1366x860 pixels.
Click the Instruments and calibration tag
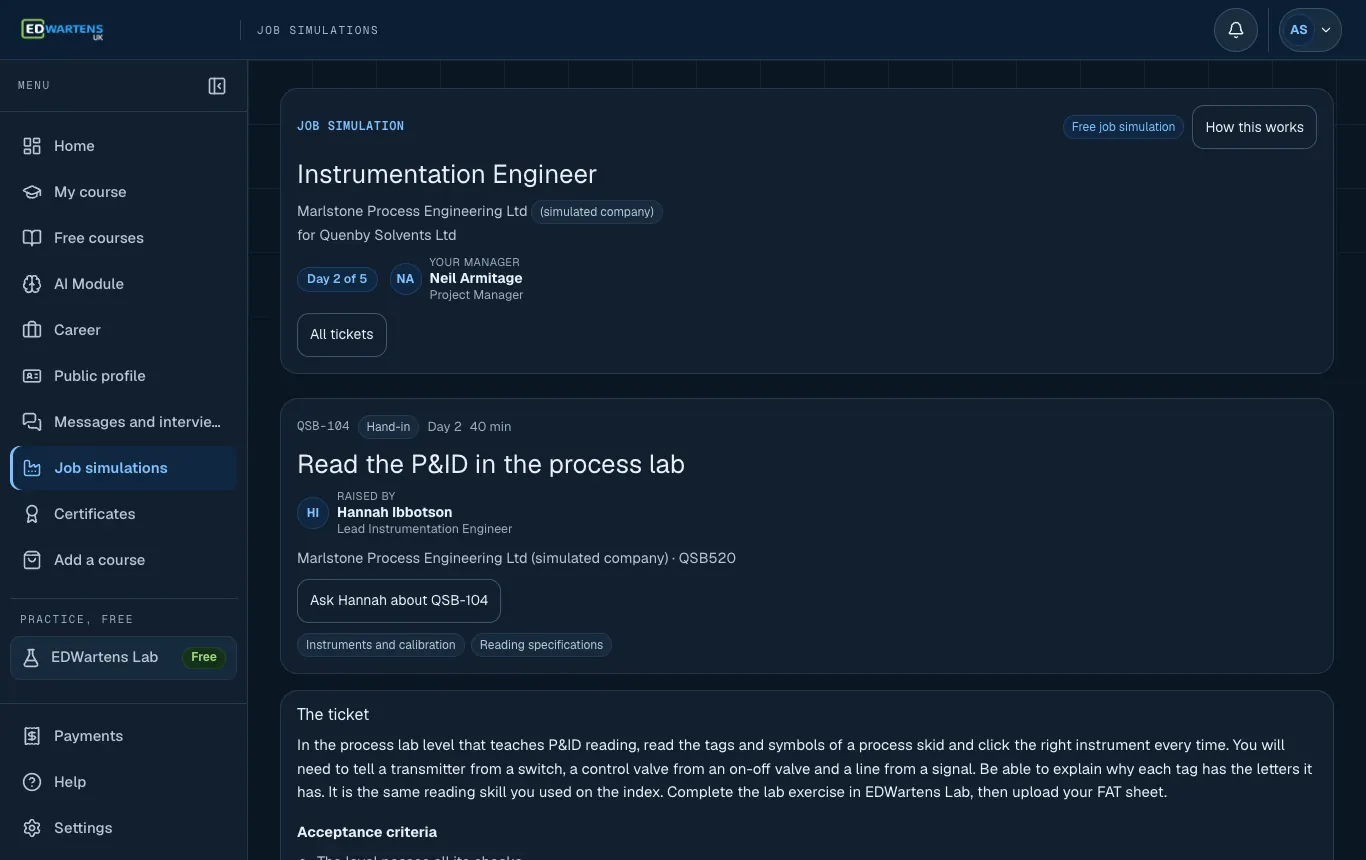coord(381,645)
